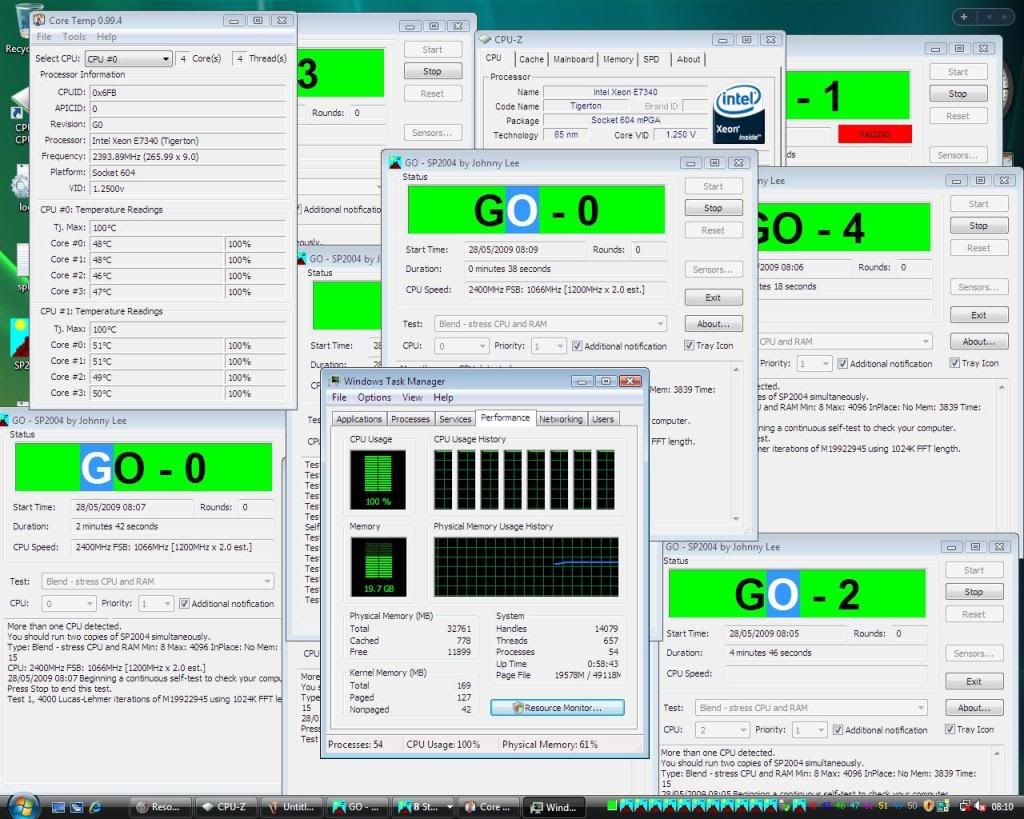Click the sidebar plus gadget icon
Screen dimensions: 1024x819
(x=963, y=16)
